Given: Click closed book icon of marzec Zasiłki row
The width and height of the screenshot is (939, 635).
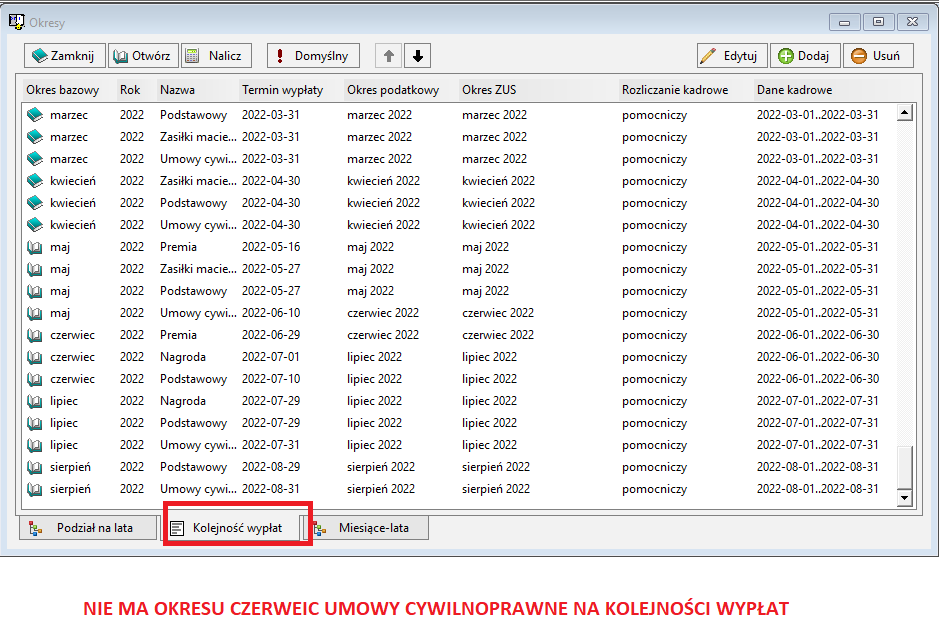Looking at the screenshot, I should [35, 137].
